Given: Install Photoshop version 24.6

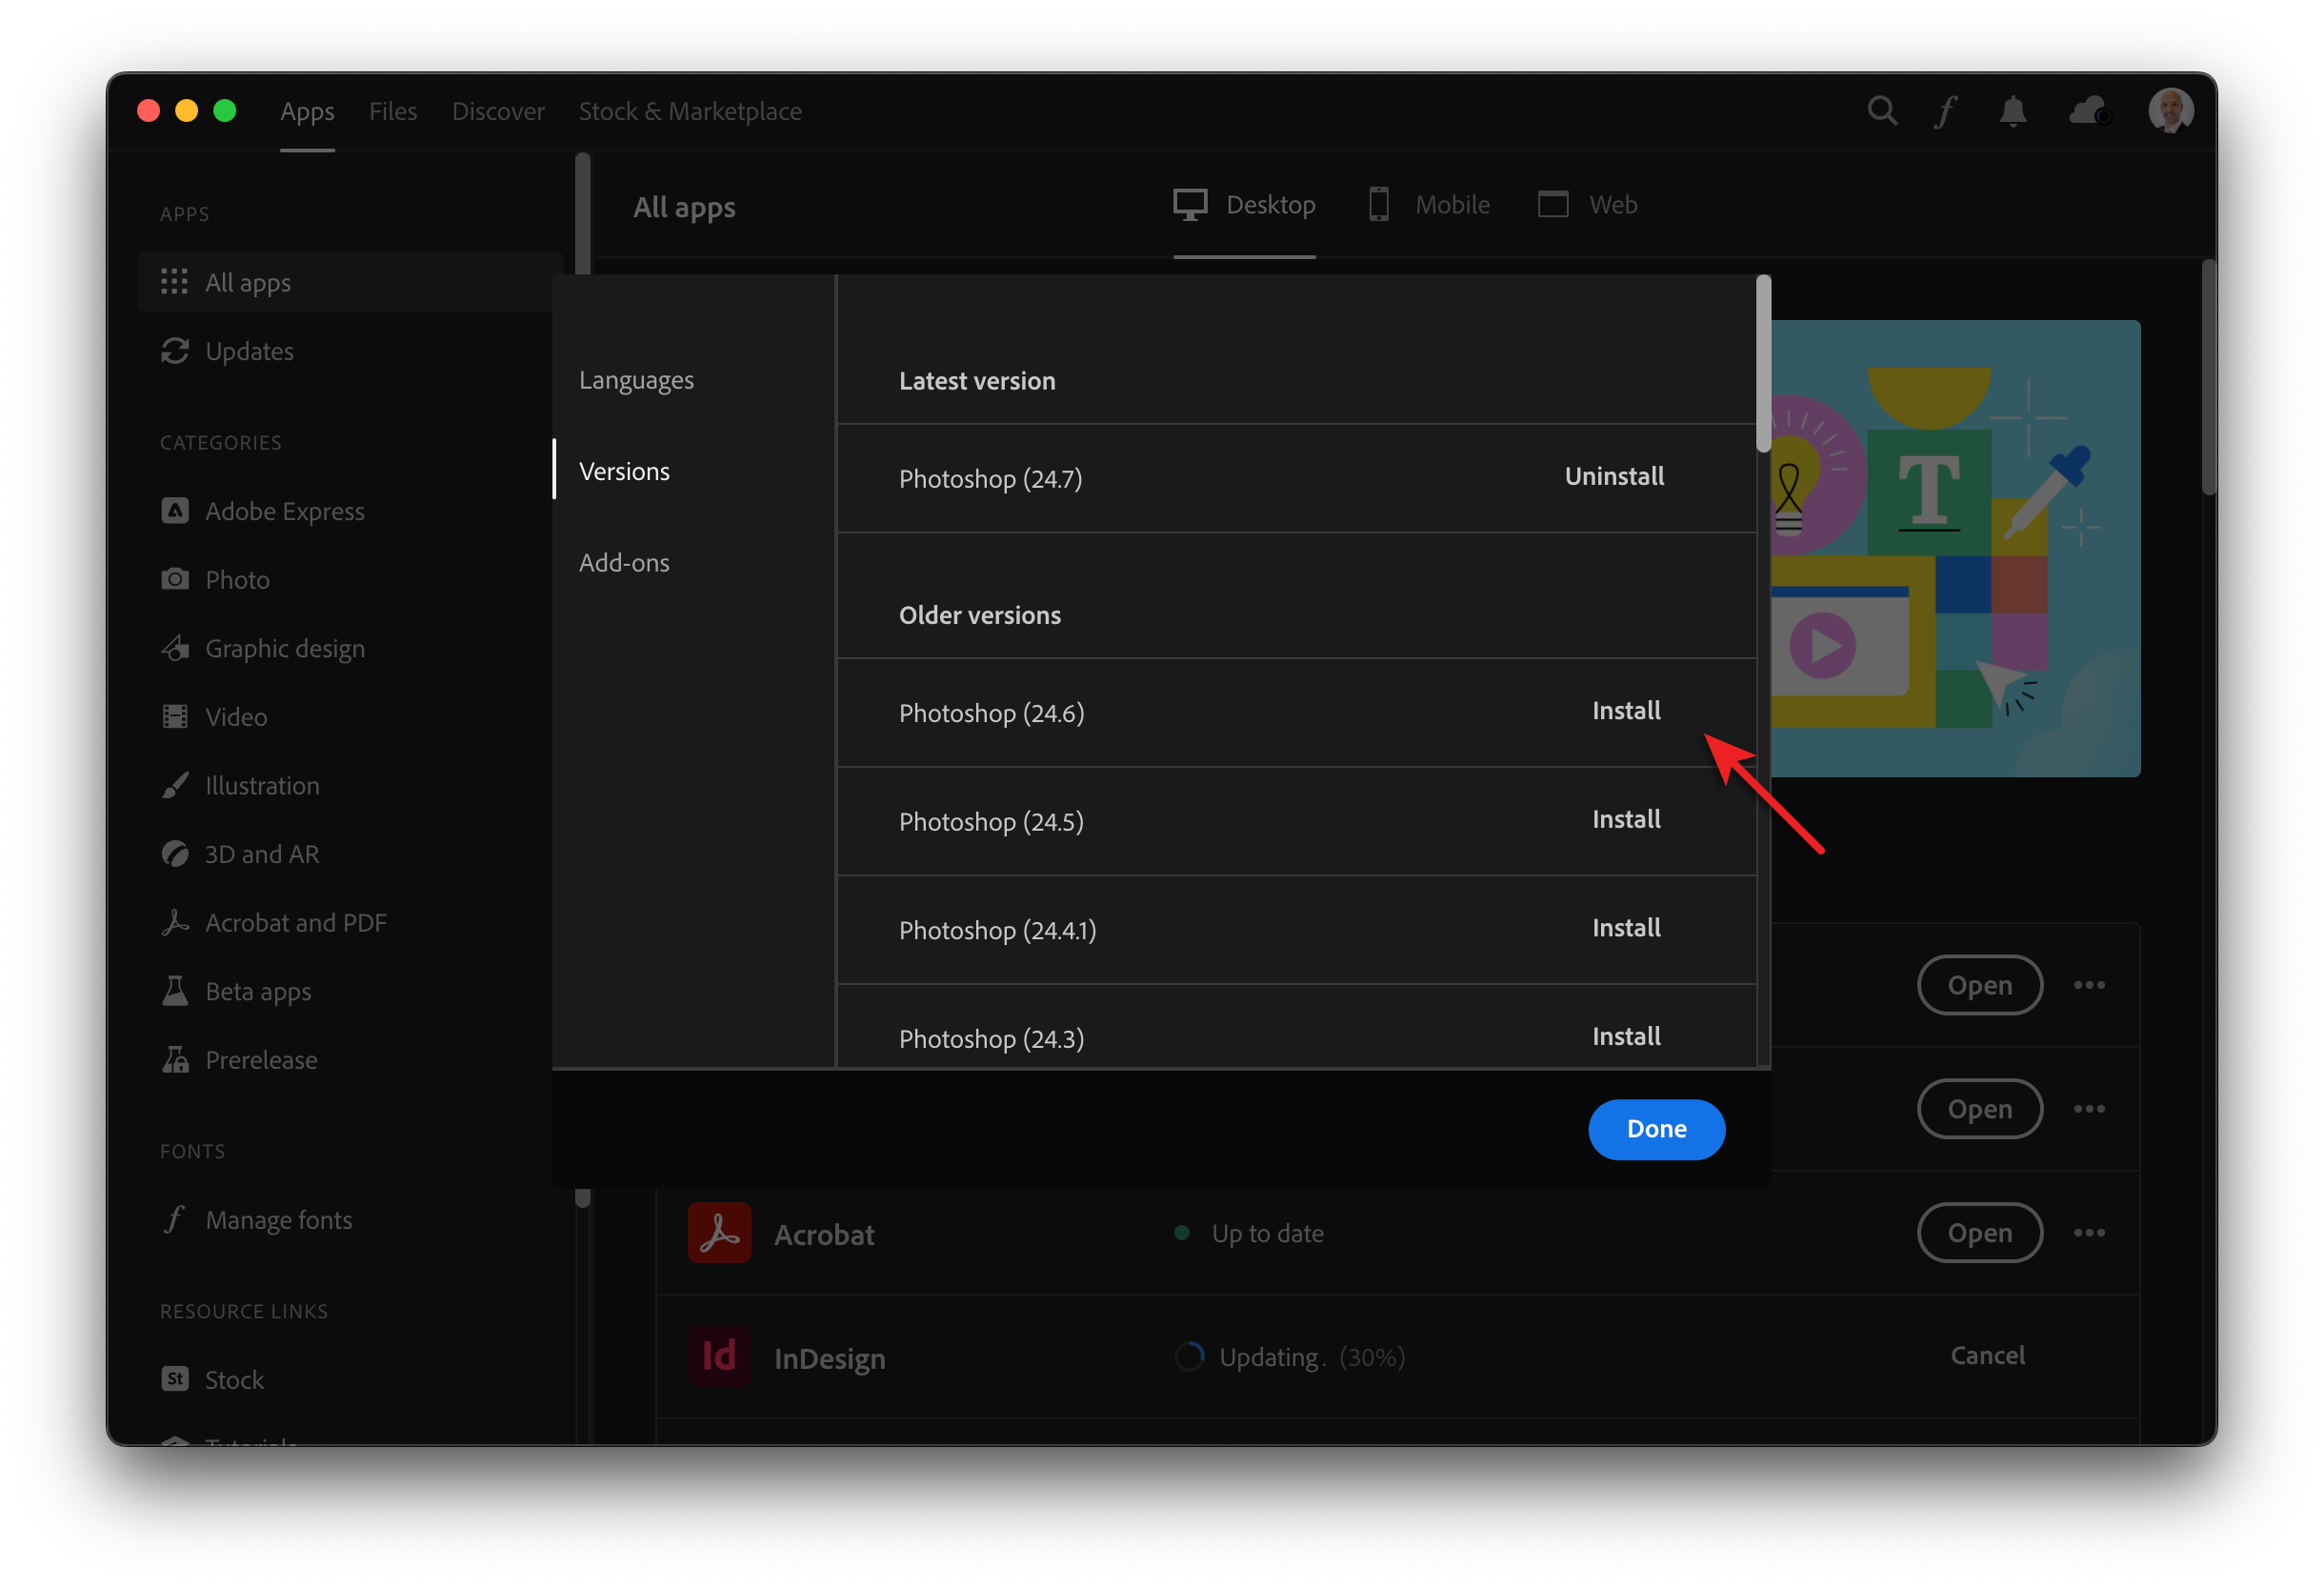Looking at the screenshot, I should point(1625,710).
